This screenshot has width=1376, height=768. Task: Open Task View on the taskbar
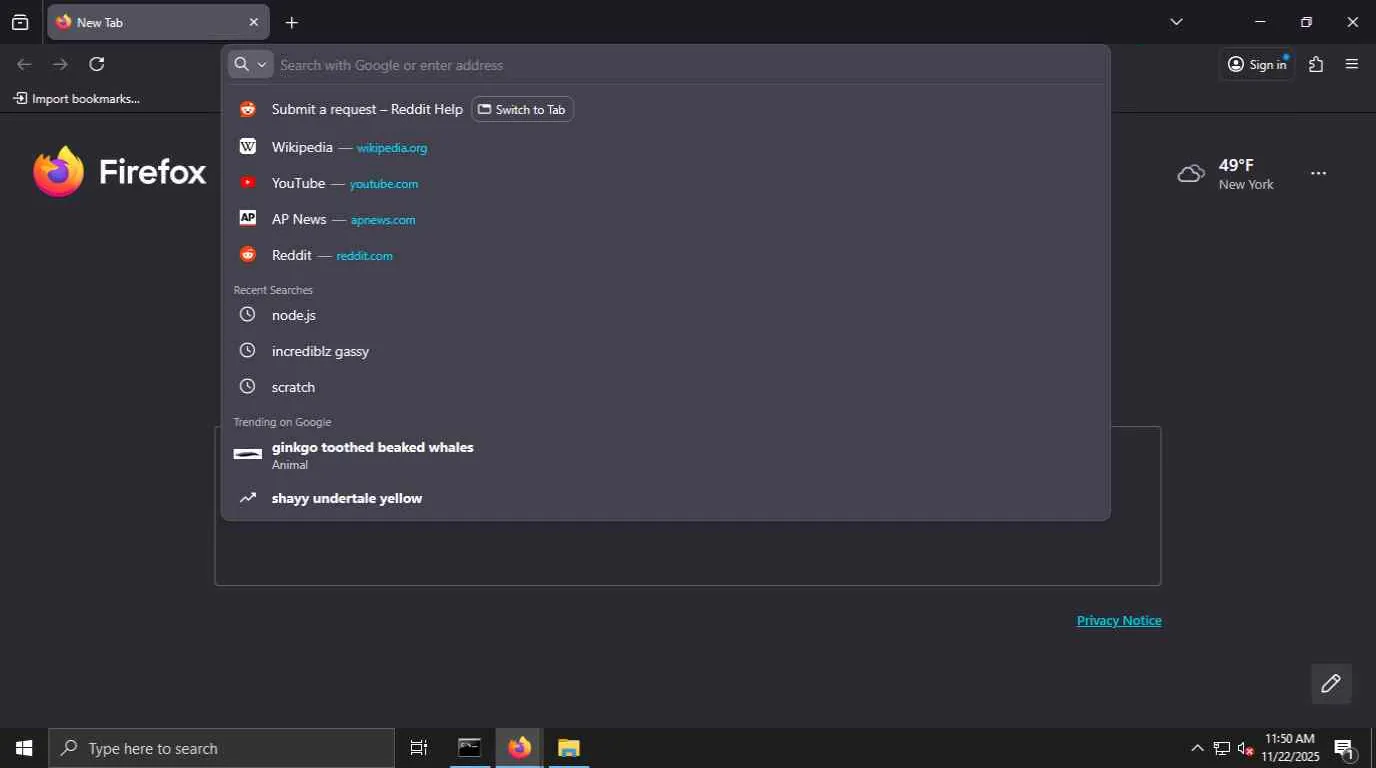coord(419,748)
